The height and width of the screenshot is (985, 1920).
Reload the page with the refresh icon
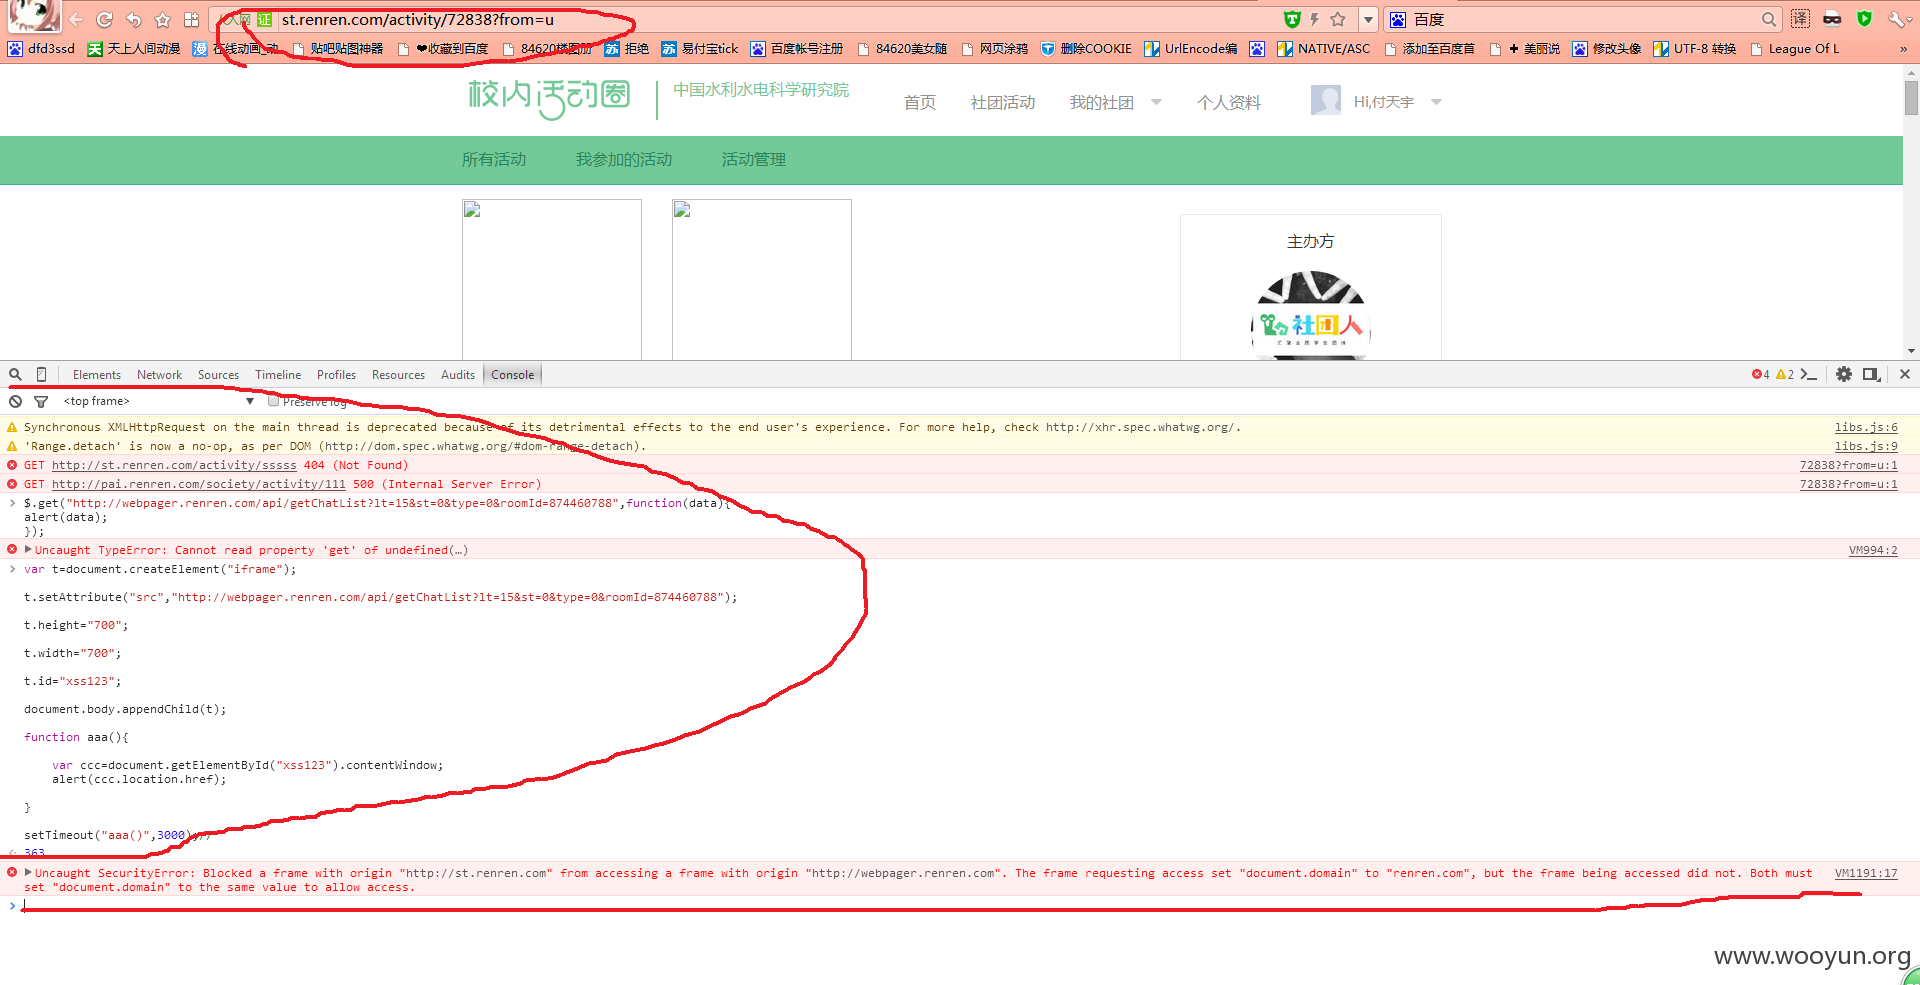click(104, 19)
